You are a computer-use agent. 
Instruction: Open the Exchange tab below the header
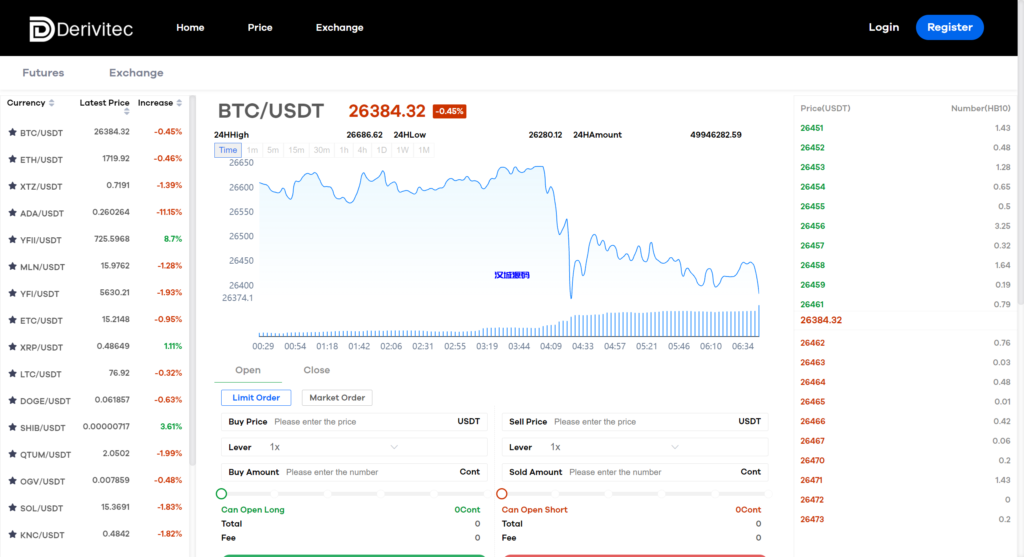tap(136, 73)
